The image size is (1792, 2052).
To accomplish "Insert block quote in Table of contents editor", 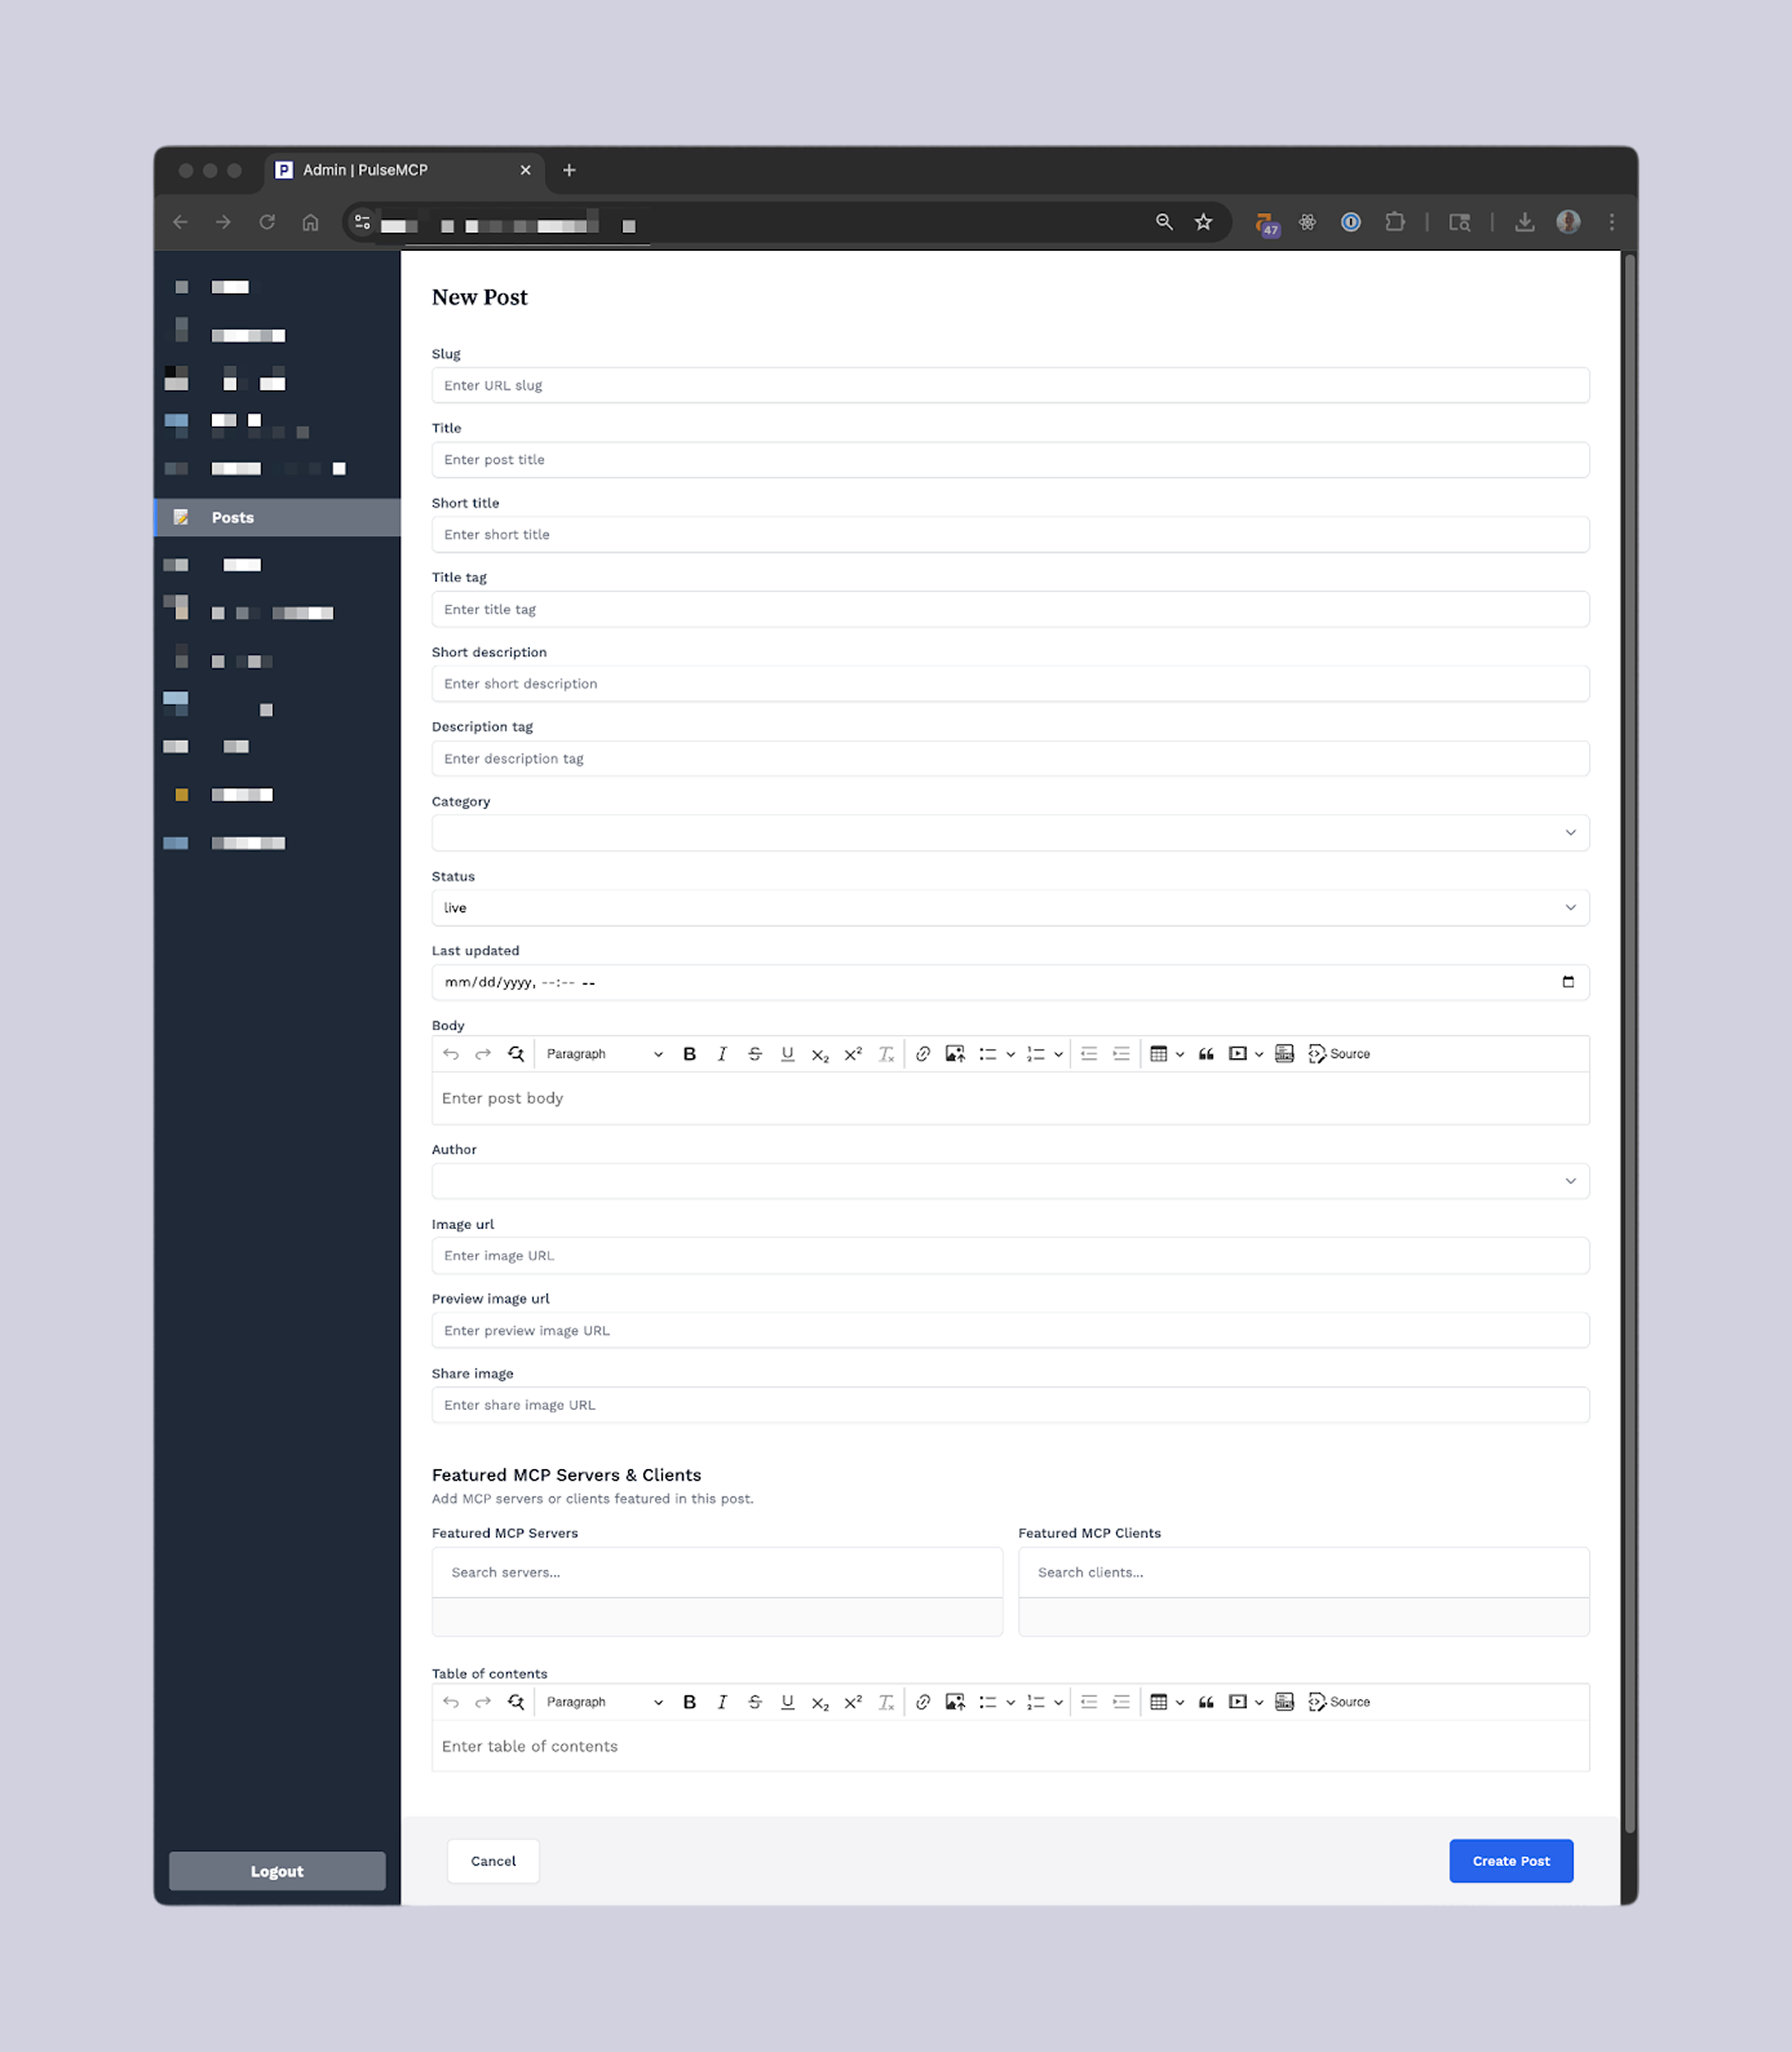I will click(1206, 1702).
